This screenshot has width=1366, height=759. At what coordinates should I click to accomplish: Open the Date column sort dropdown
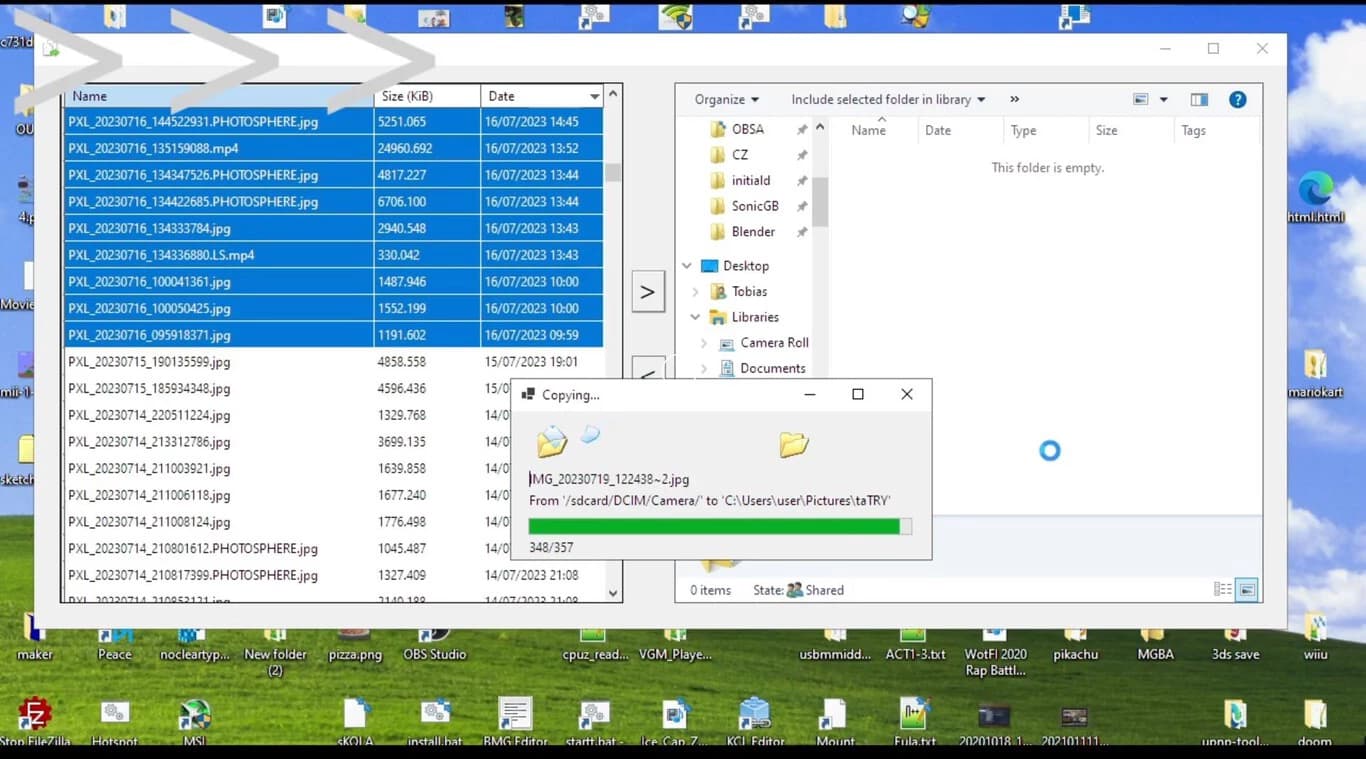pos(595,97)
